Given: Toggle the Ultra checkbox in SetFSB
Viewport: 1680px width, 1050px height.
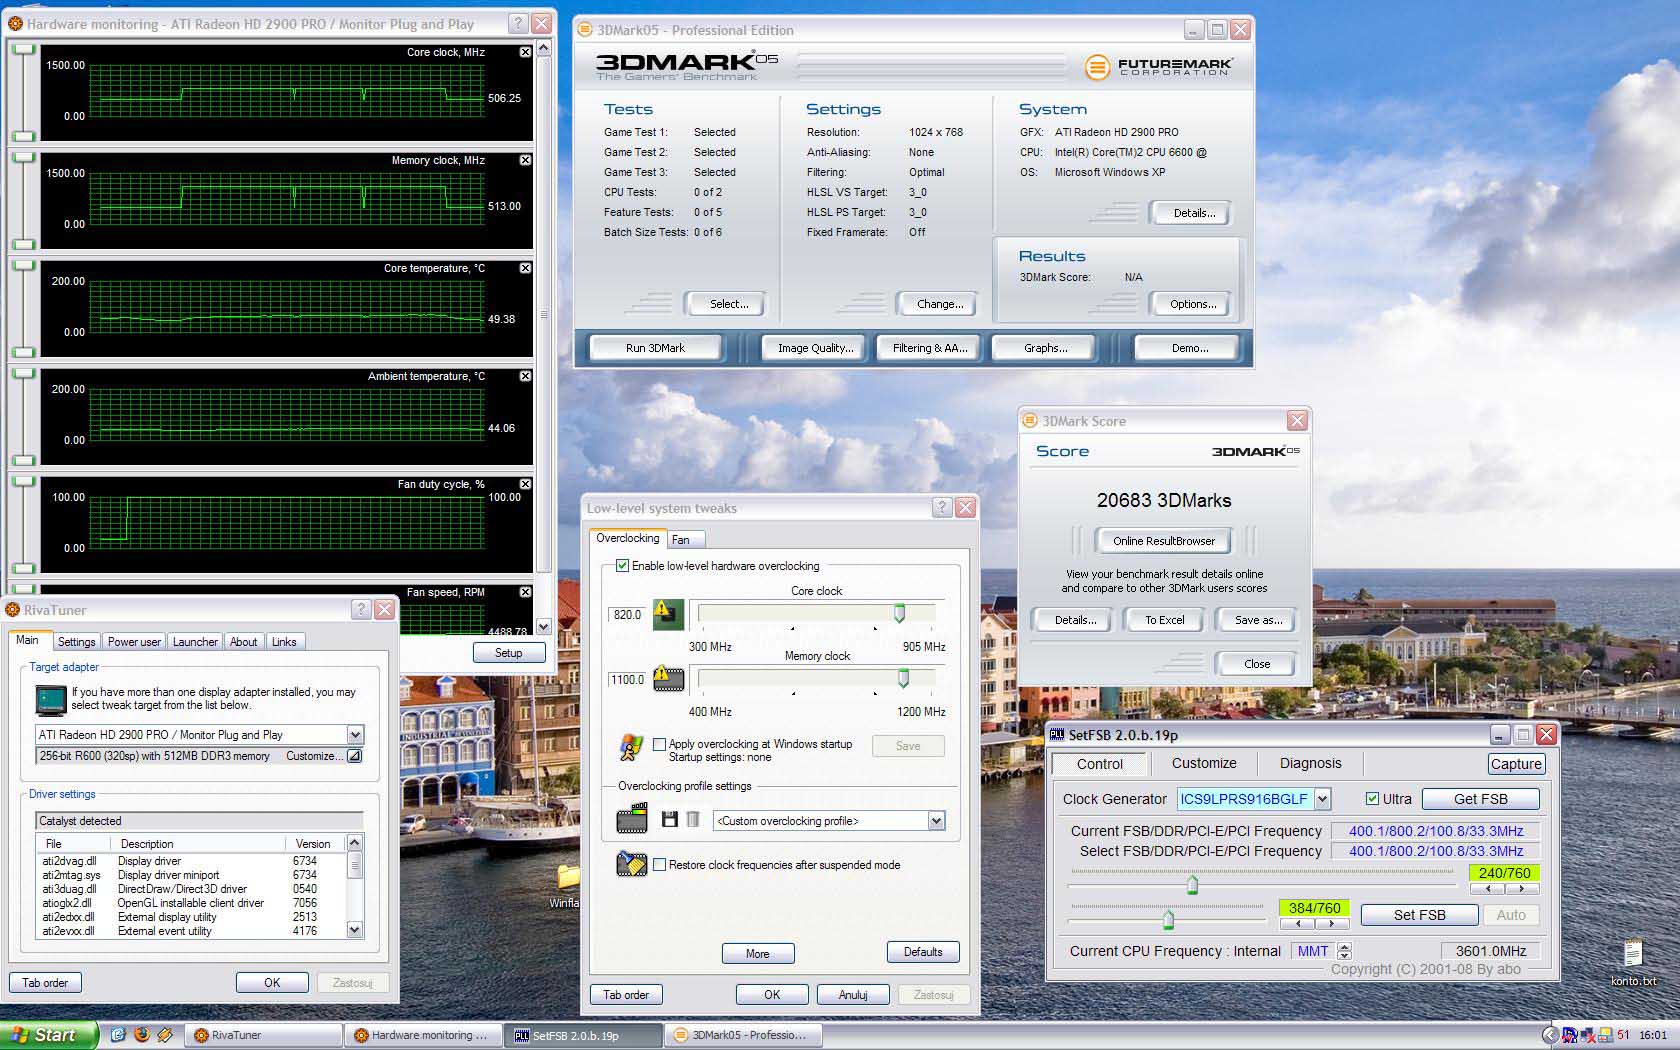Looking at the screenshot, I should click(1373, 799).
